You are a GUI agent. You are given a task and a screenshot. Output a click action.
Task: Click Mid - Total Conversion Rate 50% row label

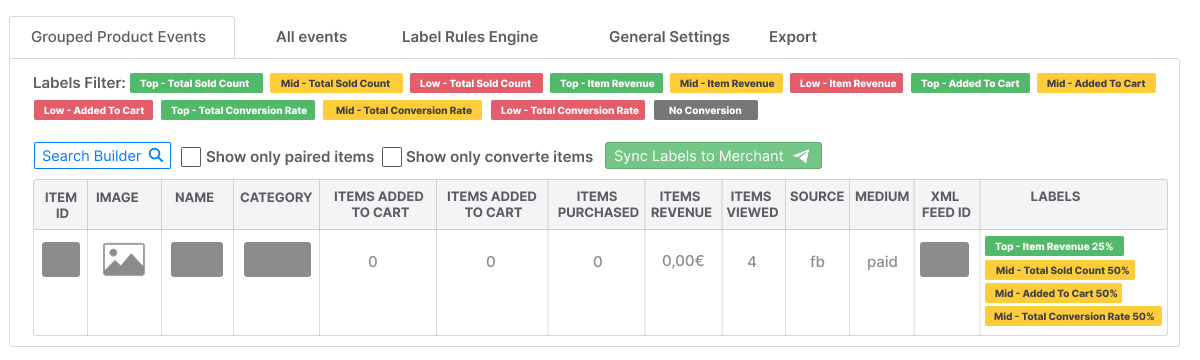[x=1073, y=317]
